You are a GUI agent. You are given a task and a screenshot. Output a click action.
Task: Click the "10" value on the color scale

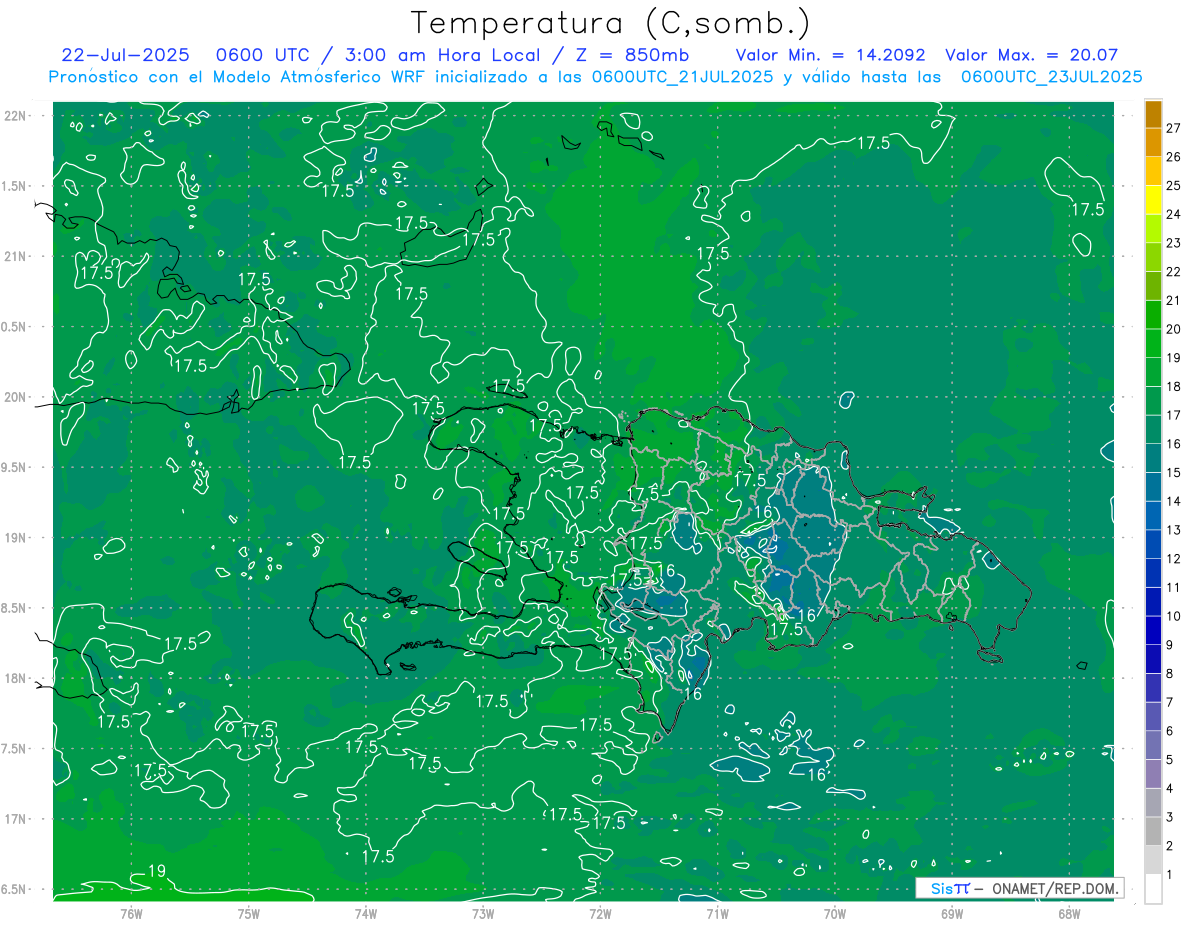(1173, 616)
